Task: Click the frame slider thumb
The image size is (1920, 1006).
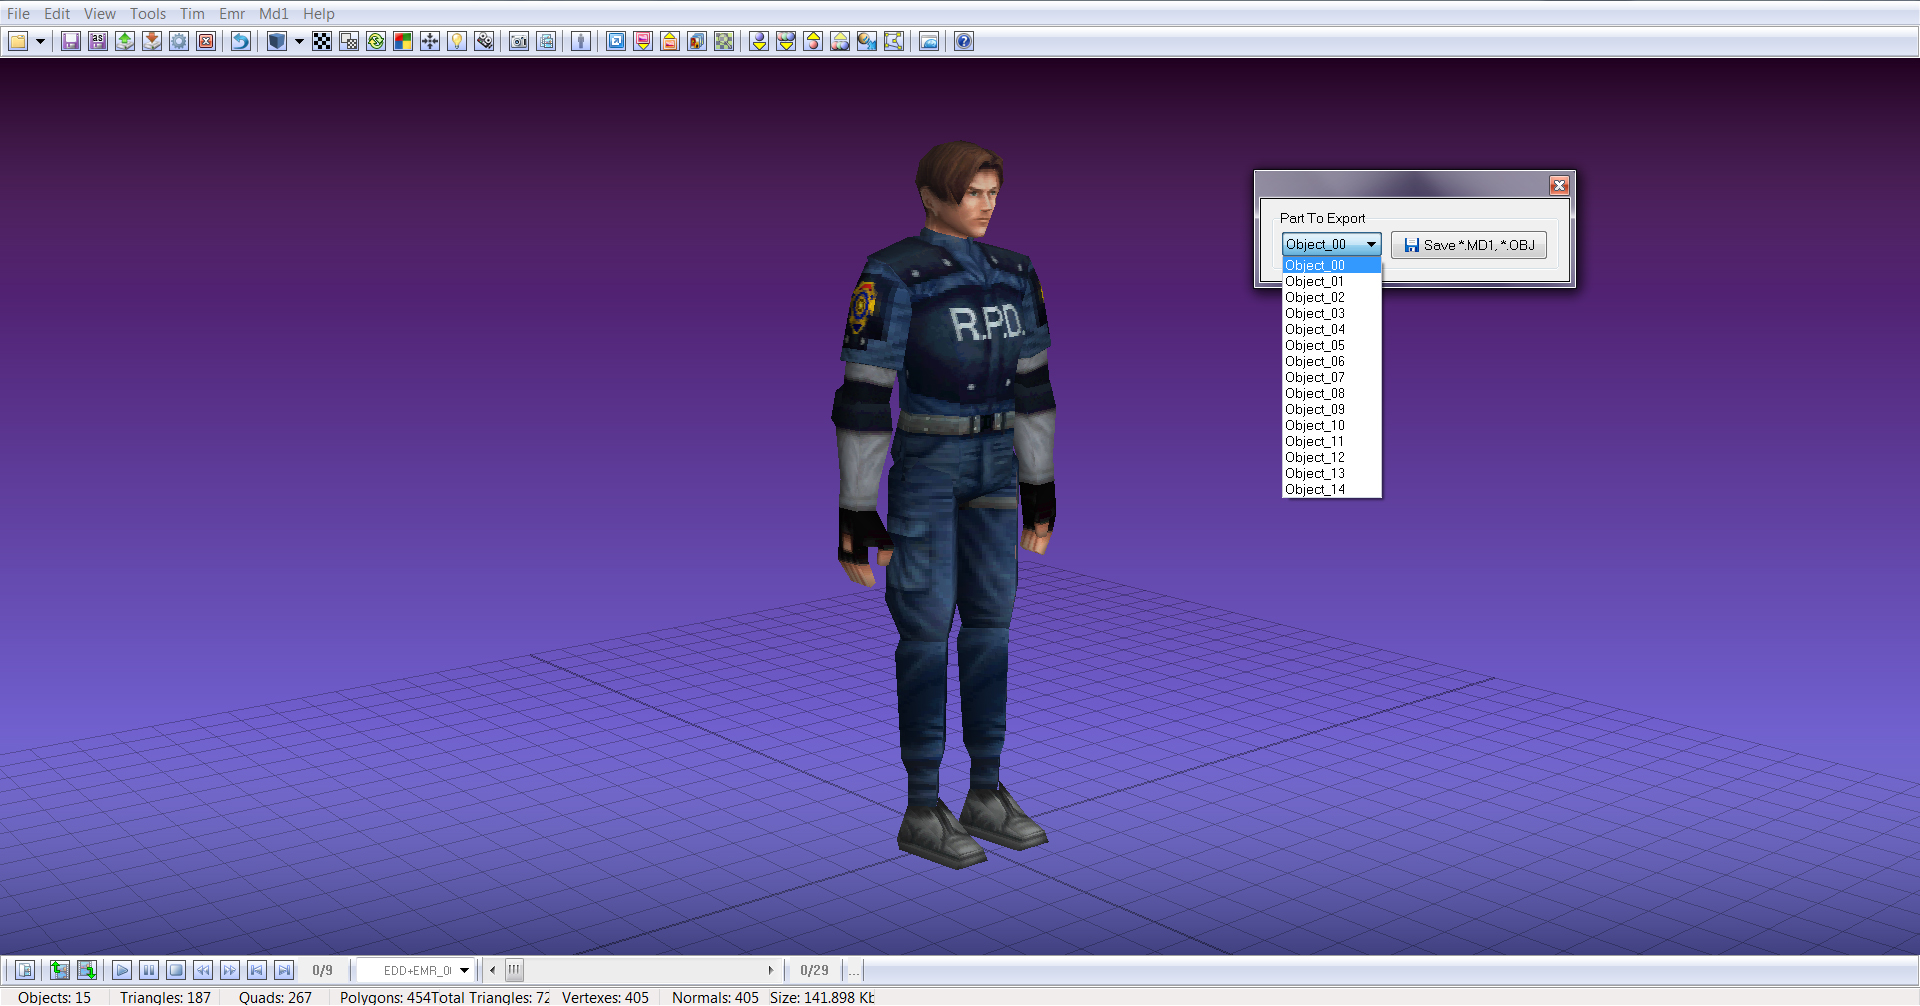Action: click(514, 970)
